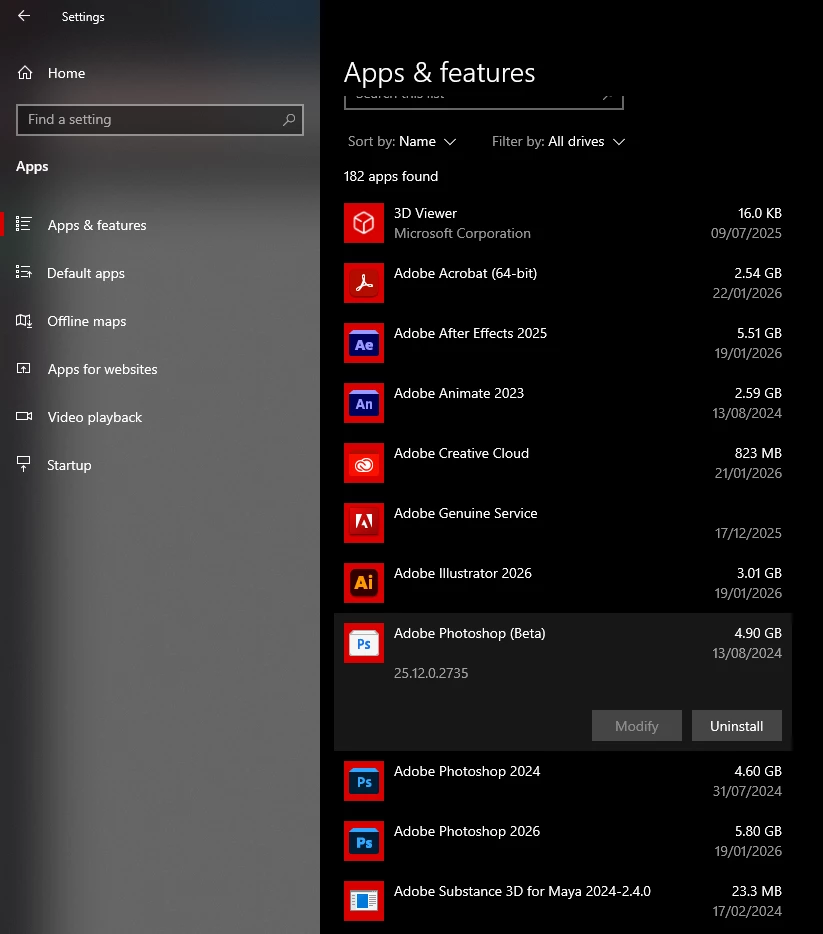The image size is (823, 934).
Task: Click the Video playback camera icon
Action: (x=24, y=416)
